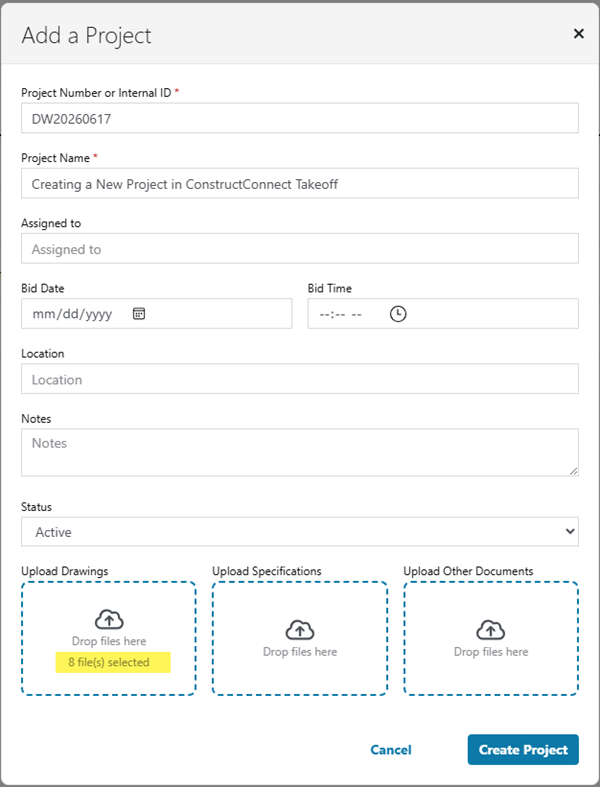Click 'Drop files here' under Upload Drawings
This screenshot has width=600, height=787.
pyautogui.click(x=109, y=641)
